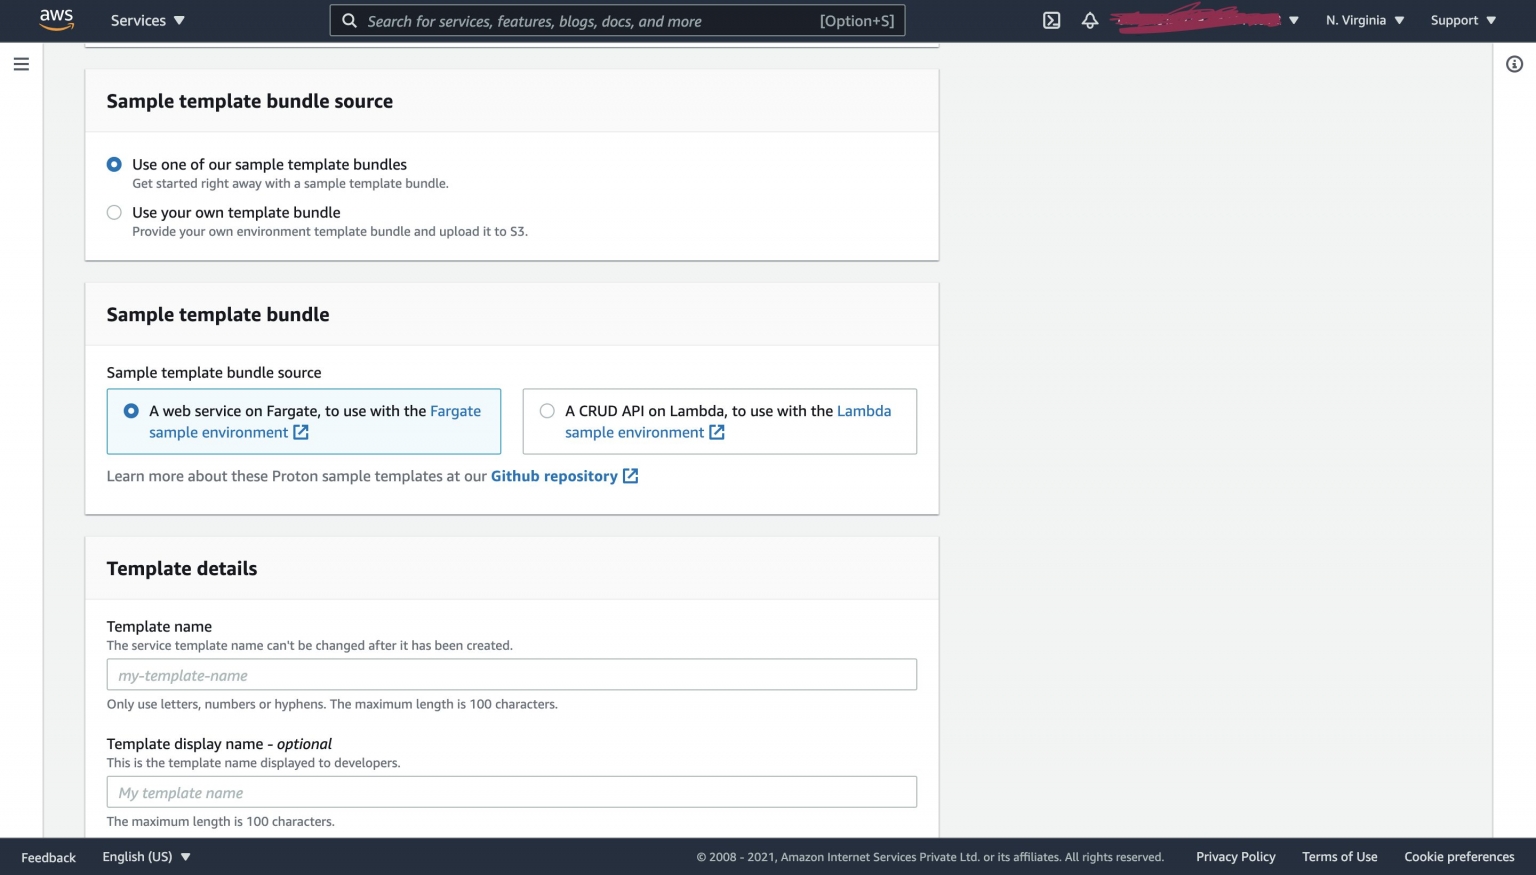Open the Support menu

pyautogui.click(x=1461, y=19)
